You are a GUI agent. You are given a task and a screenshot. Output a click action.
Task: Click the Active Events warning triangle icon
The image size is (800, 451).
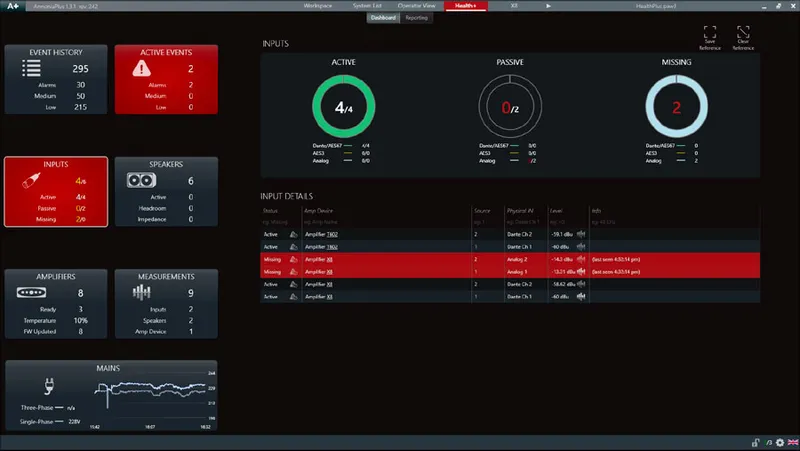[141, 68]
